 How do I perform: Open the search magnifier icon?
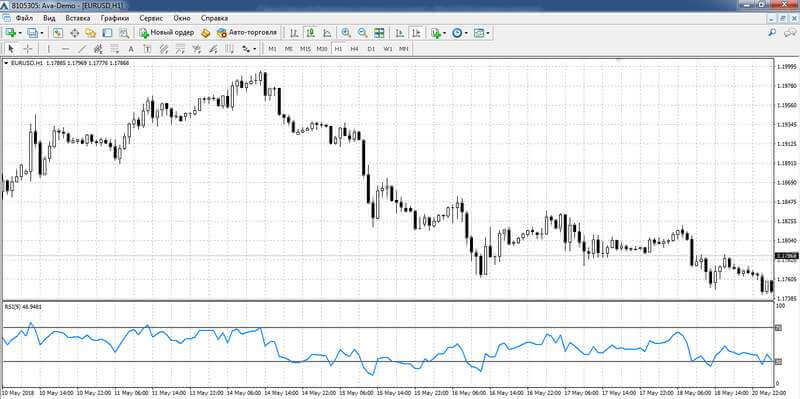click(x=772, y=33)
